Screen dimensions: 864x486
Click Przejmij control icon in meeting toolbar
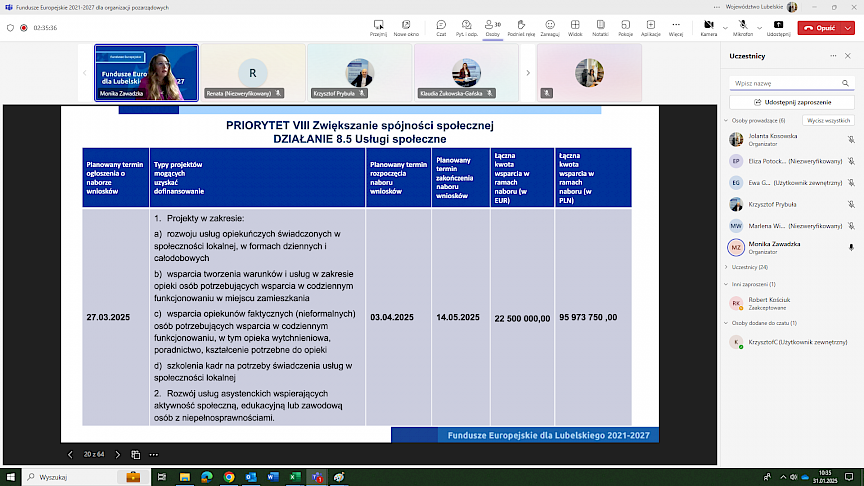tap(379, 28)
